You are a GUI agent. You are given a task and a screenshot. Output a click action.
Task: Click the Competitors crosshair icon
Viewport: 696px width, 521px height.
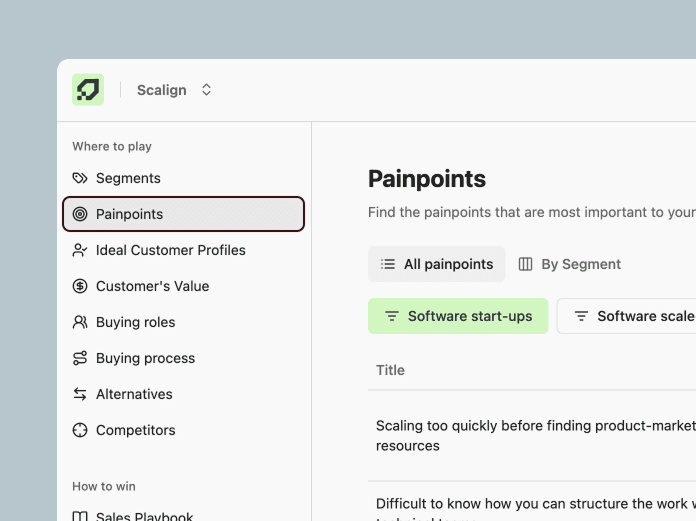(x=80, y=430)
